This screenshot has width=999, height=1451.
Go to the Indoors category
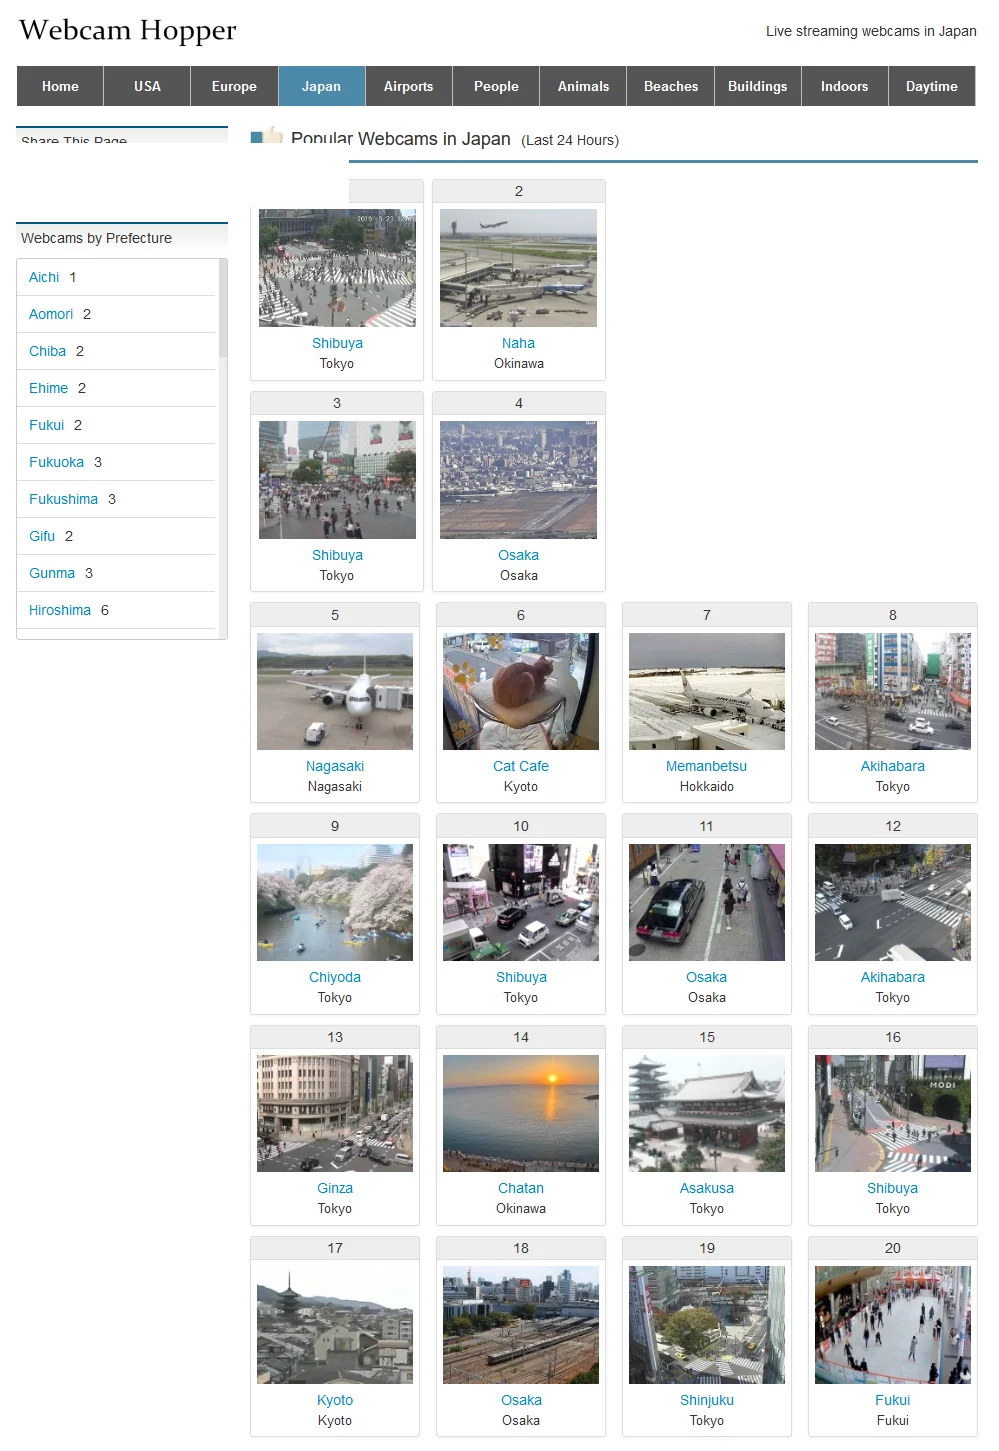tap(845, 86)
